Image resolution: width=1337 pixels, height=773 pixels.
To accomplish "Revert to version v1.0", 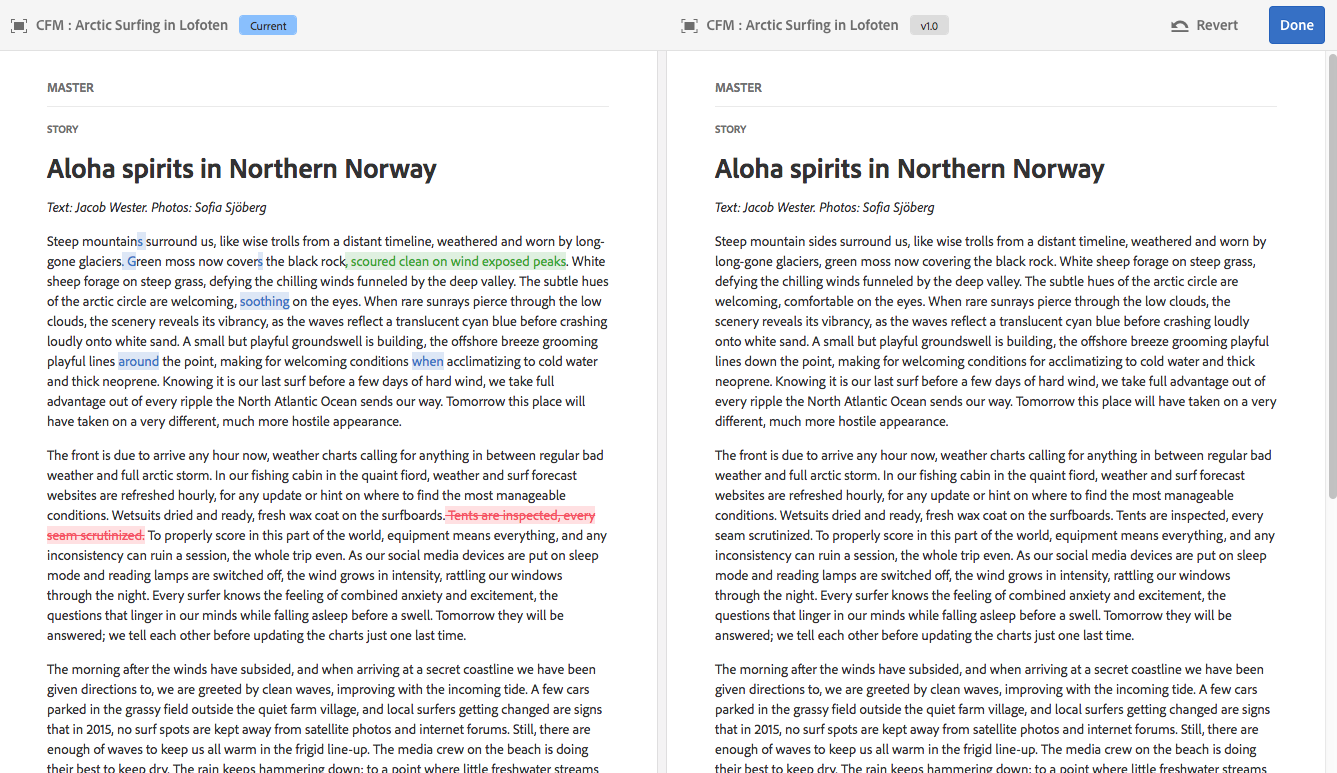I will coord(1205,25).
